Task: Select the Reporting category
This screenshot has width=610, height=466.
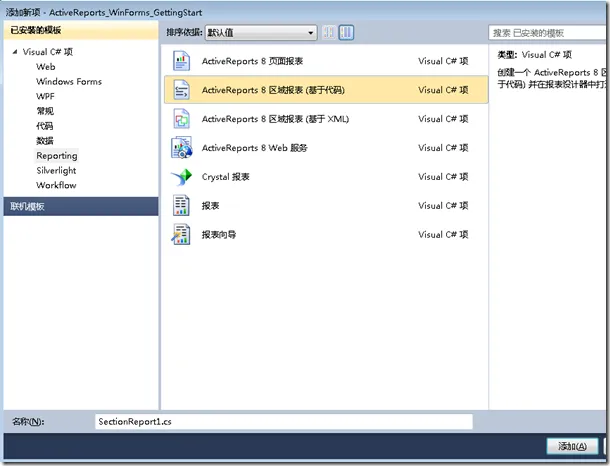Action: point(56,156)
